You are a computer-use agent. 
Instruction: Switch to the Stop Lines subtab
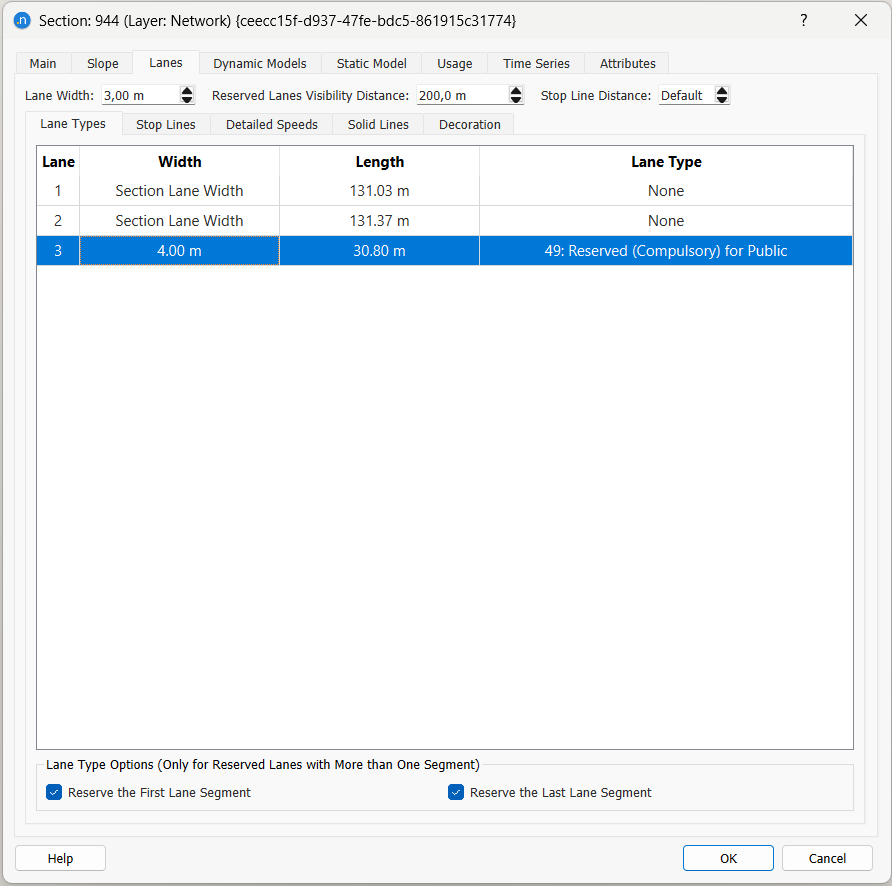coord(166,125)
